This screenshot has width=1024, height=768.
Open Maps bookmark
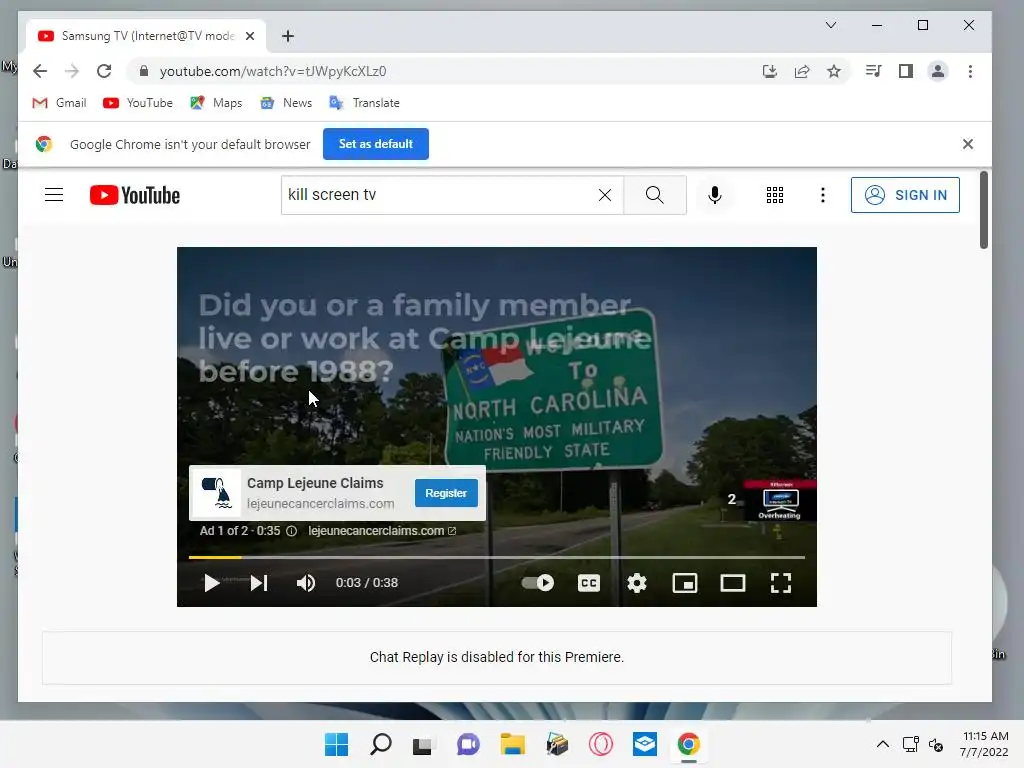pos(216,103)
